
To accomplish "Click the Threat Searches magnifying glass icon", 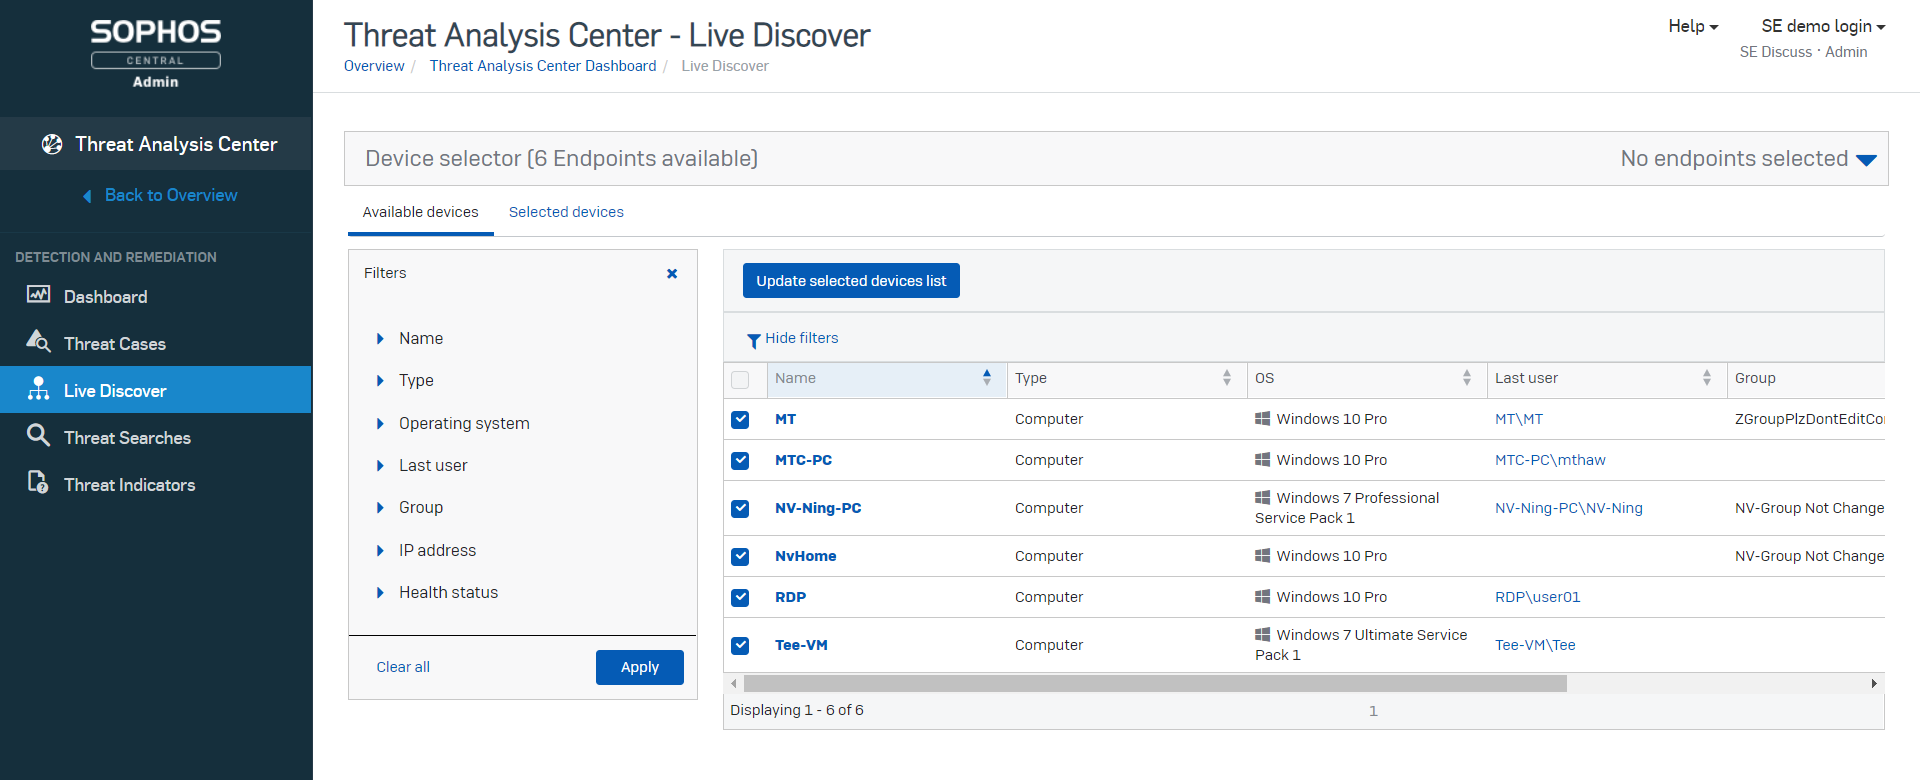I will (x=38, y=436).
